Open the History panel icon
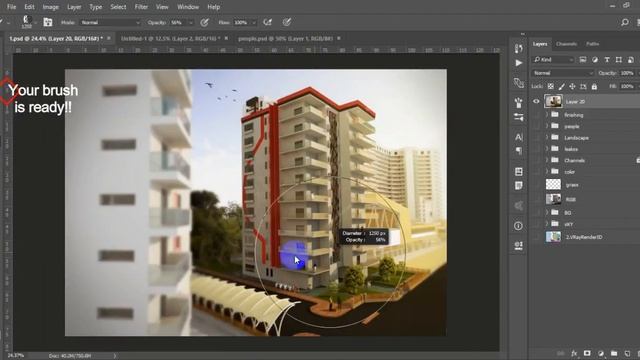The width and height of the screenshot is (640, 360). click(x=518, y=49)
